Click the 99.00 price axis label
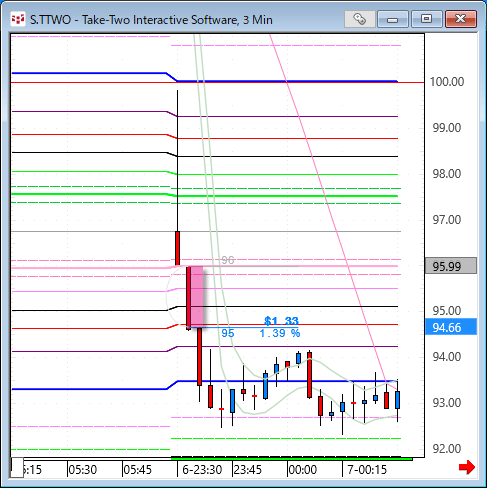 (447, 128)
